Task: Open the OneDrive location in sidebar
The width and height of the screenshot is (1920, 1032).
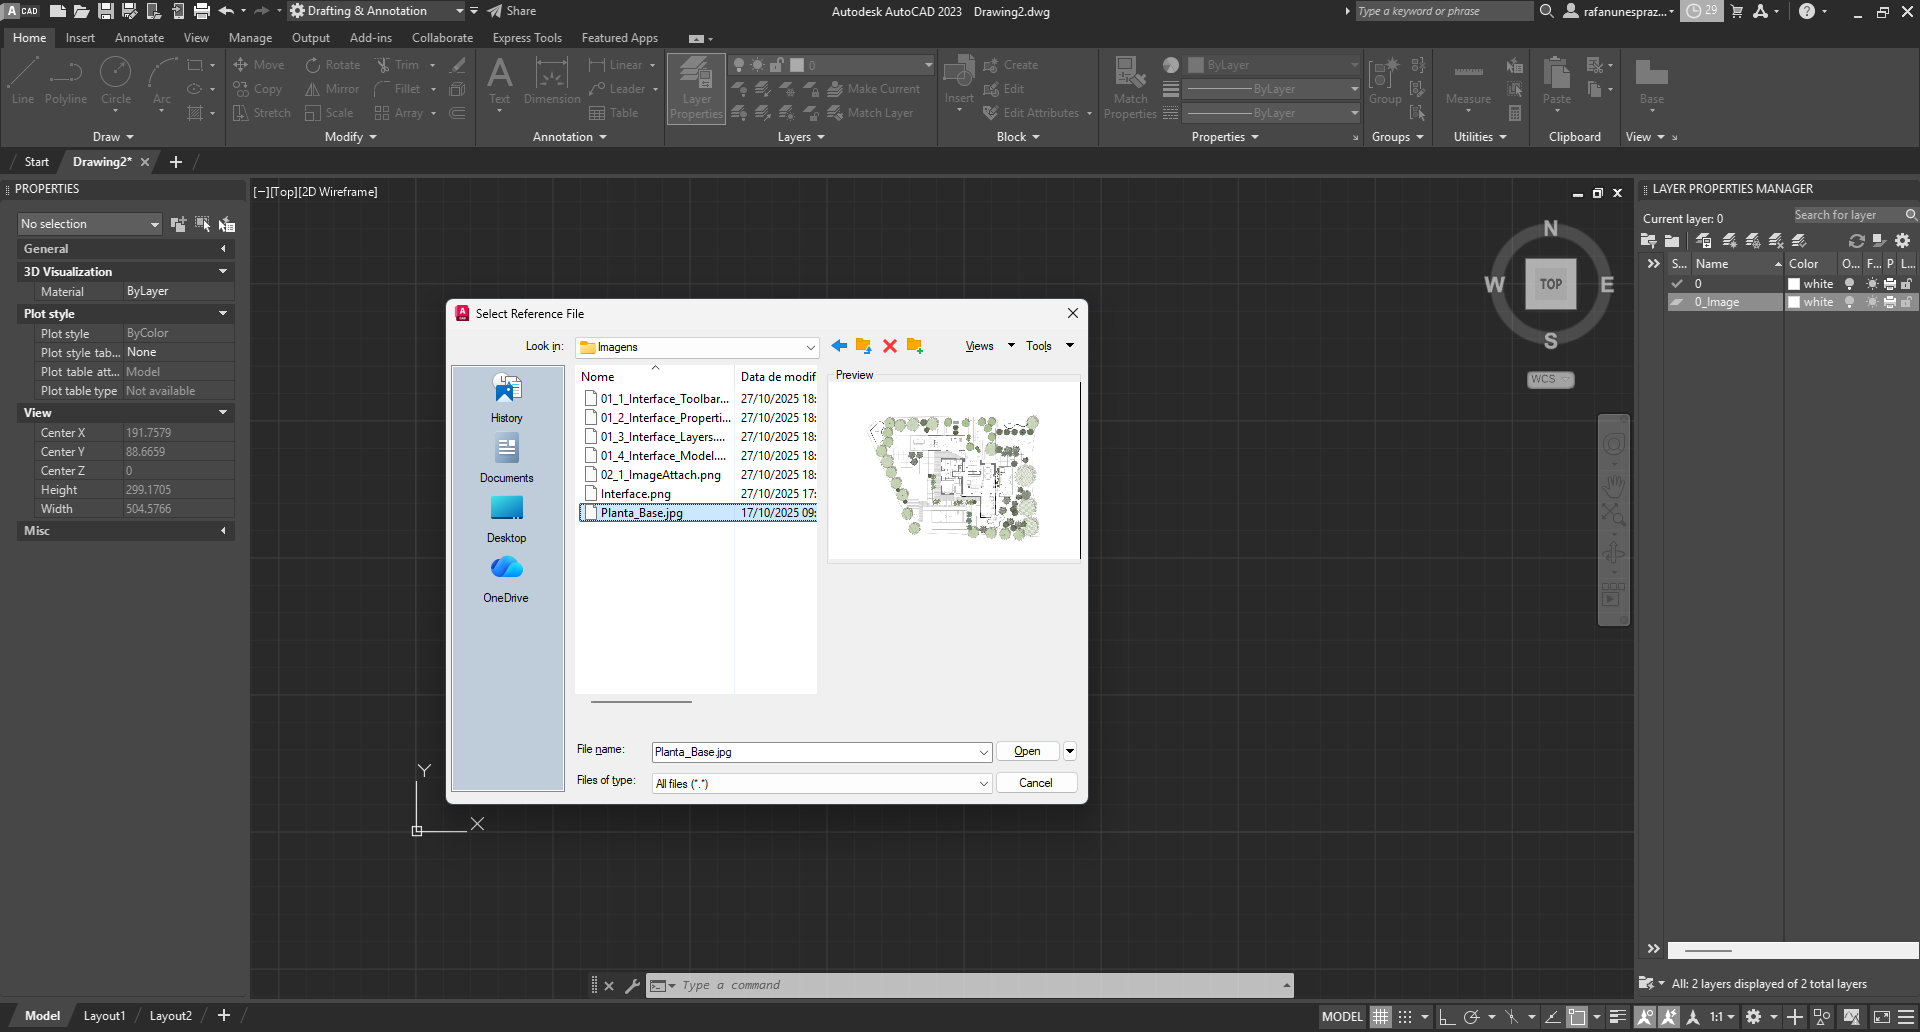Action: click(506, 579)
